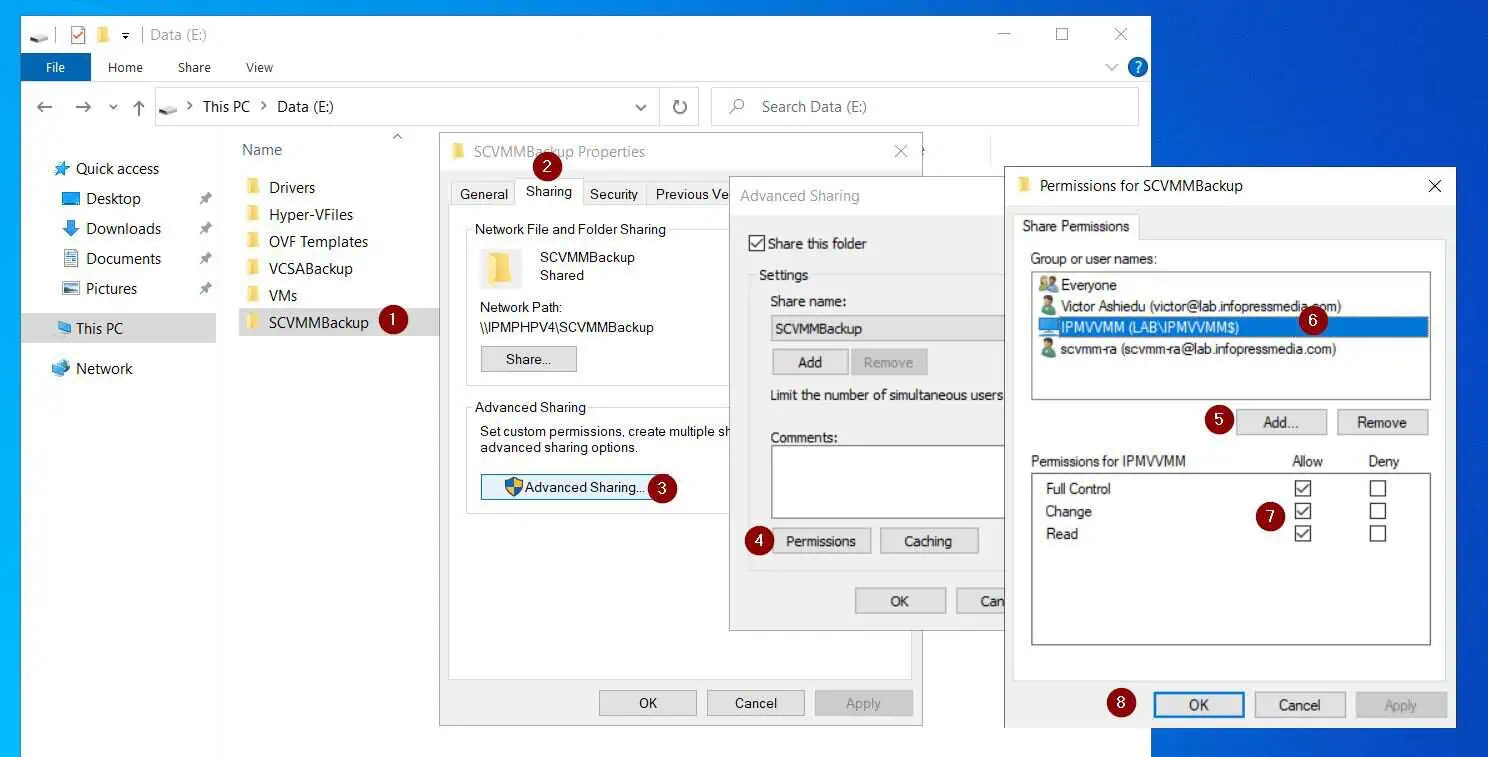The image size is (1488, 757).
Task: Toggle Deny checkbox for Read
Action: point(1378,533)
